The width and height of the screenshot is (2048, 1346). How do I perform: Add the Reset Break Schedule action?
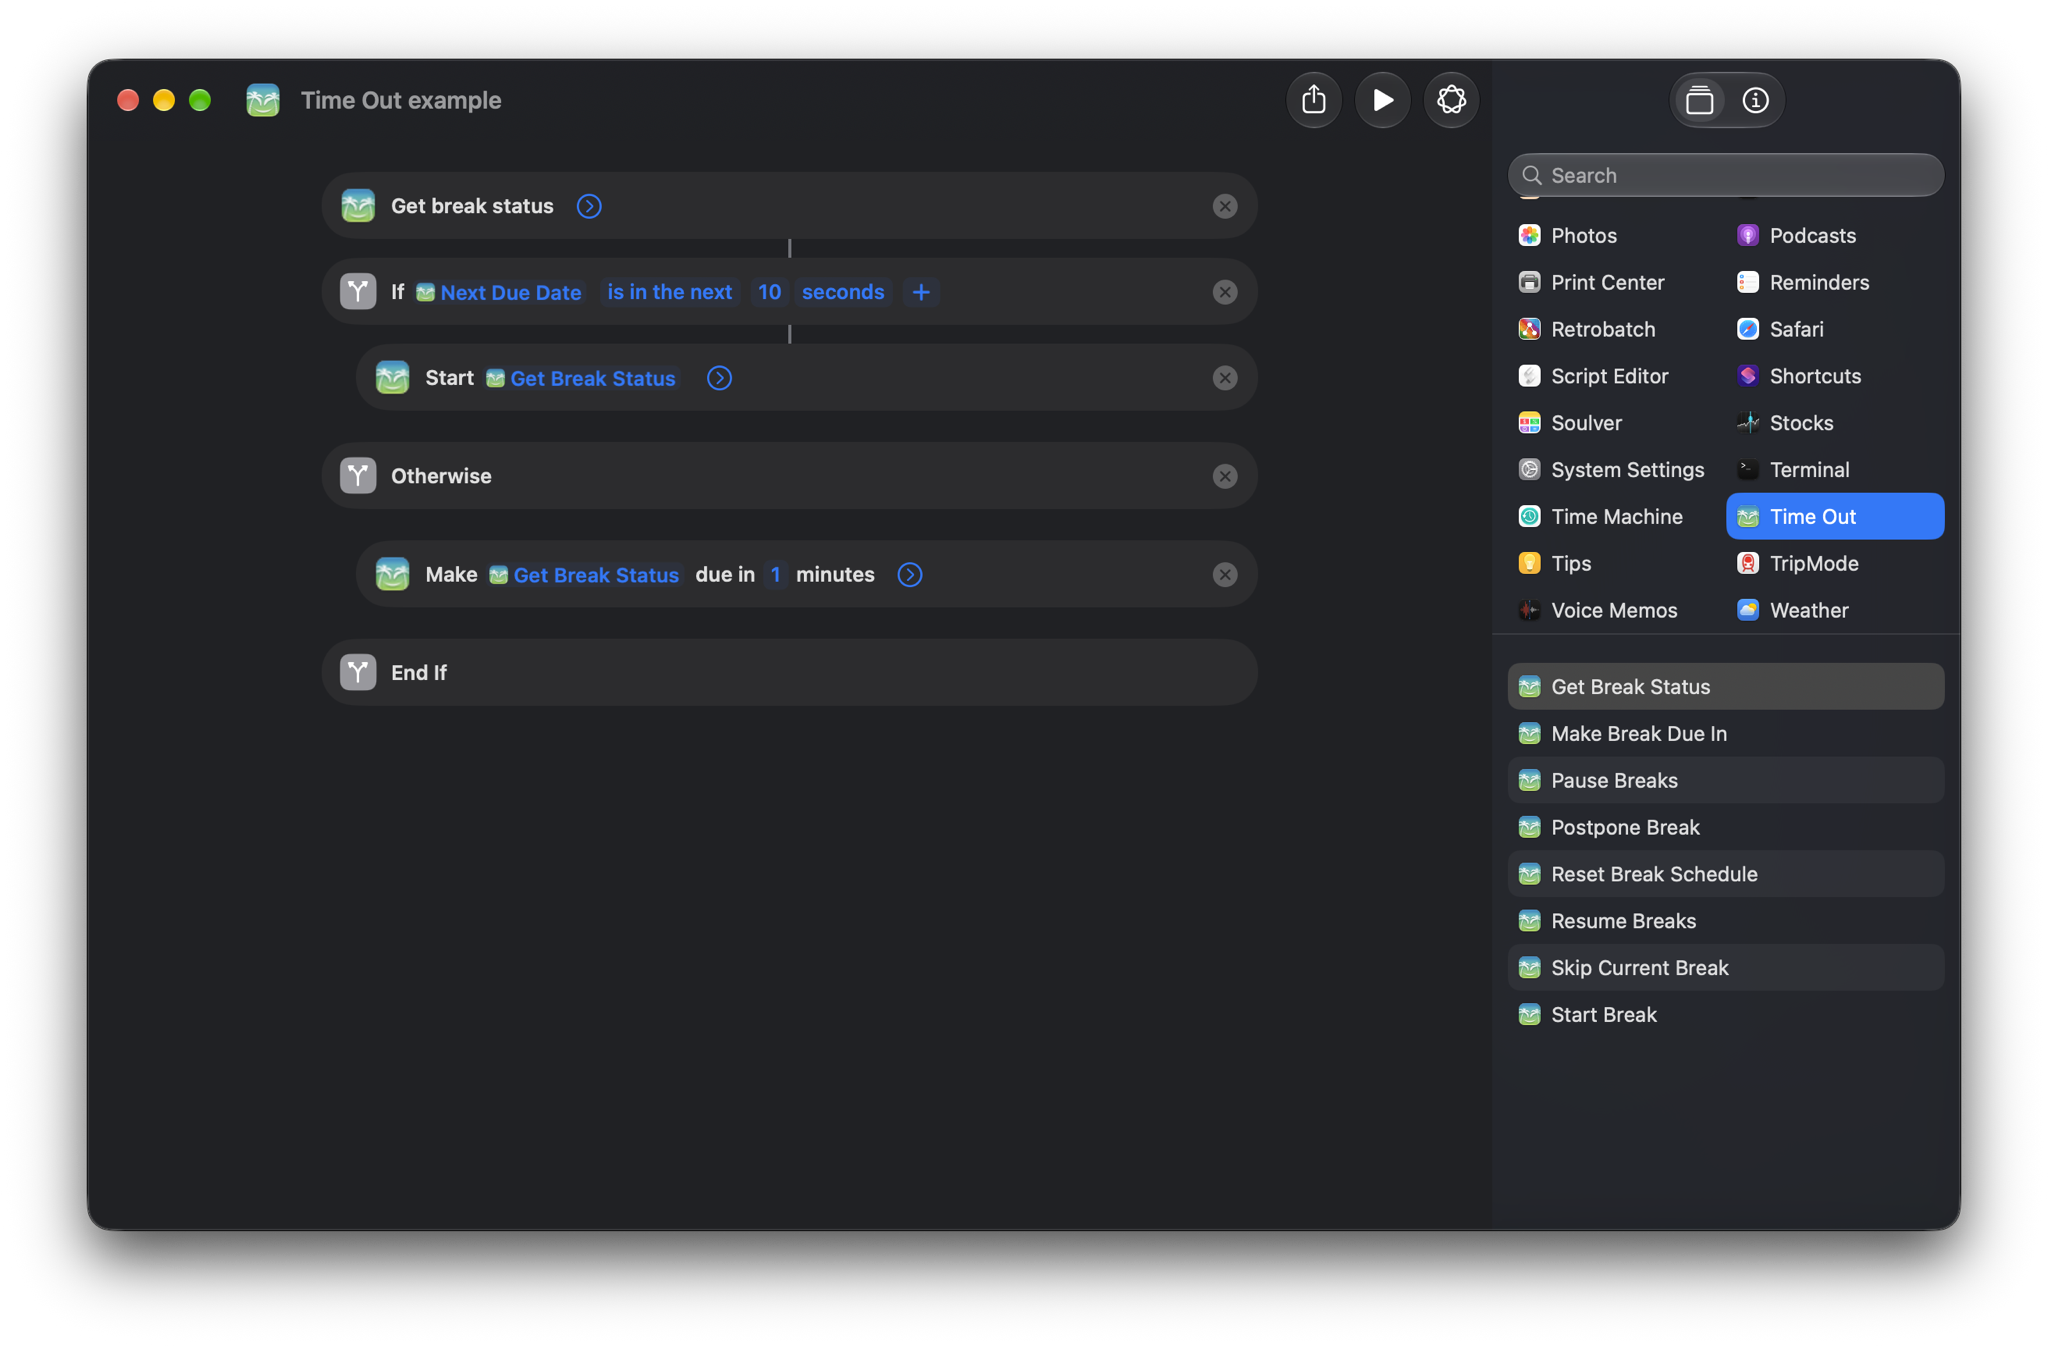(1725, 874)
